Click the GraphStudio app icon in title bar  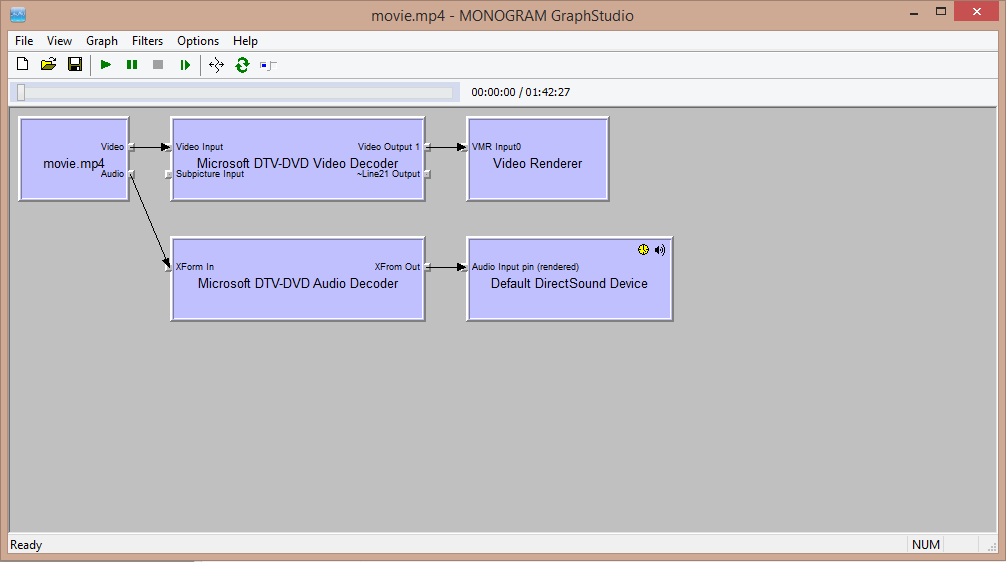point(18,15)
